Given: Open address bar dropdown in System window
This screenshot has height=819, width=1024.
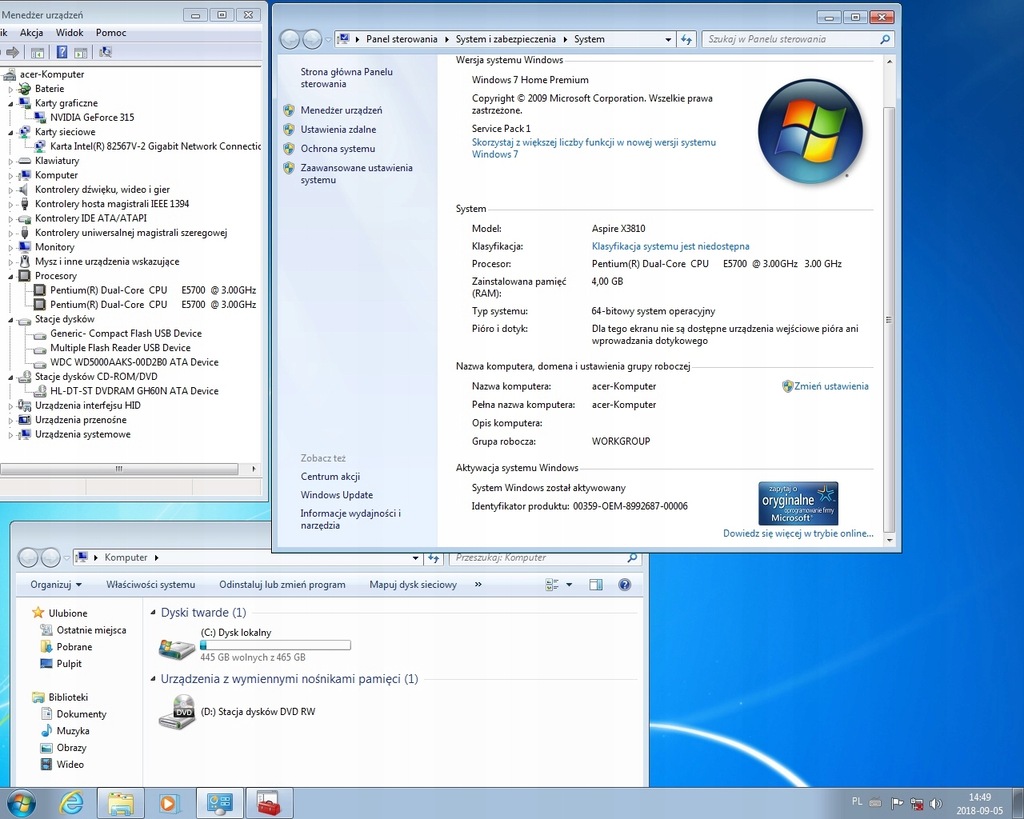Looking at the screenshot, I should [667, 39].
